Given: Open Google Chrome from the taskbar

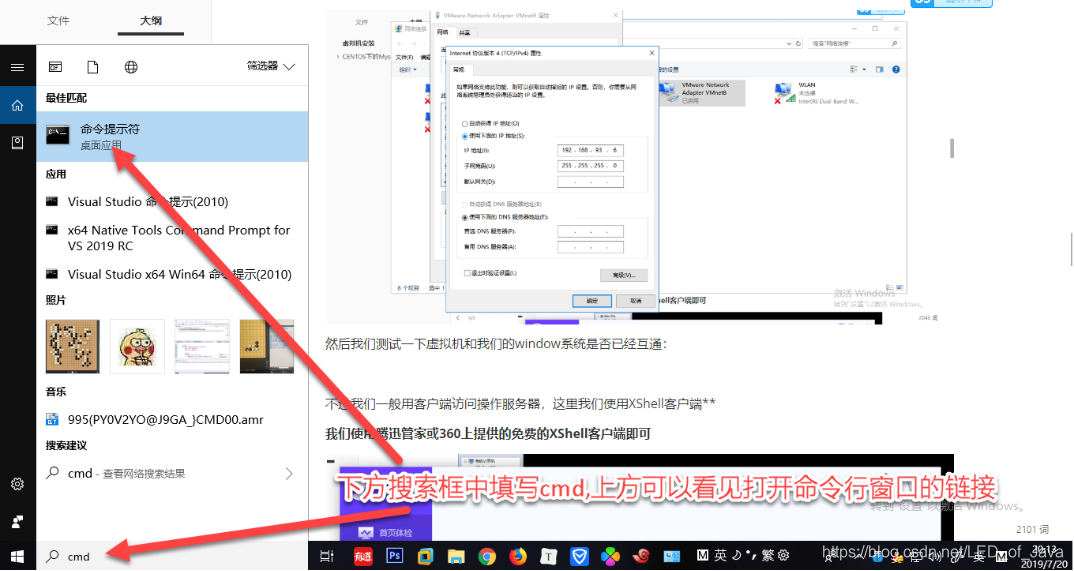Looking at the screenshot, I should (x=487, y=557).
